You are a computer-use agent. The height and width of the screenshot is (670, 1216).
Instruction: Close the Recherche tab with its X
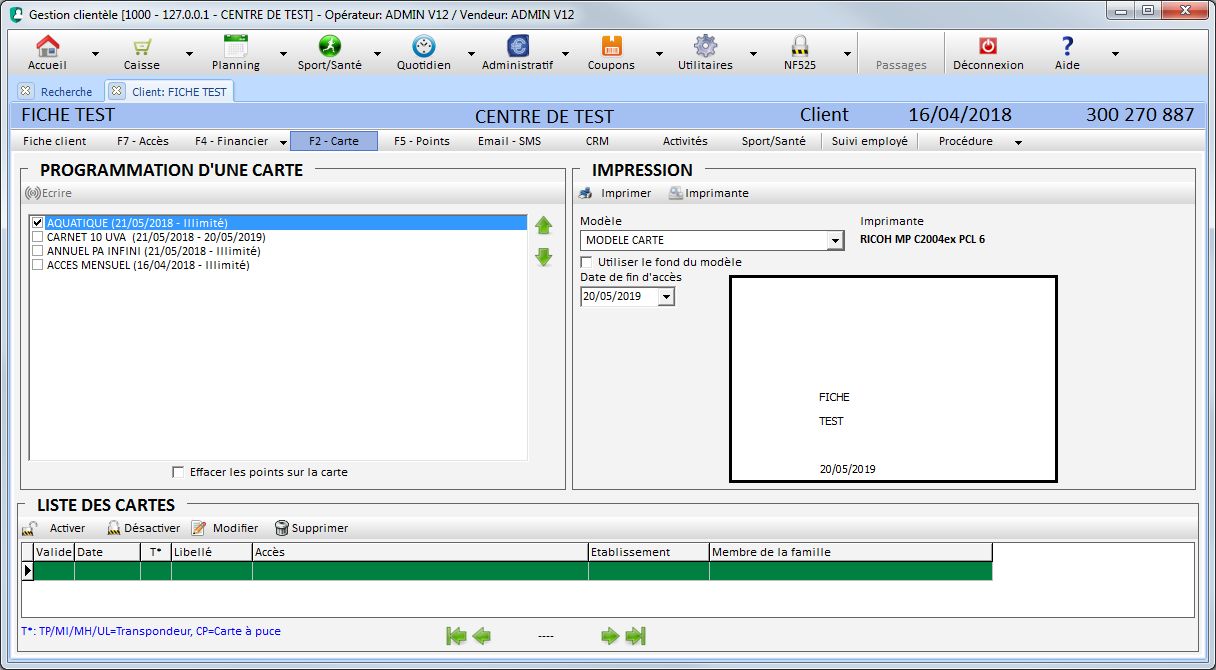26,91
